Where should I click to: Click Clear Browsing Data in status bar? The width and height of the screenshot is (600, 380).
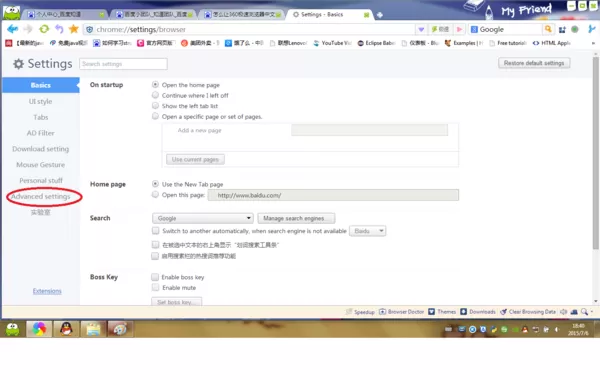point(528,312)
